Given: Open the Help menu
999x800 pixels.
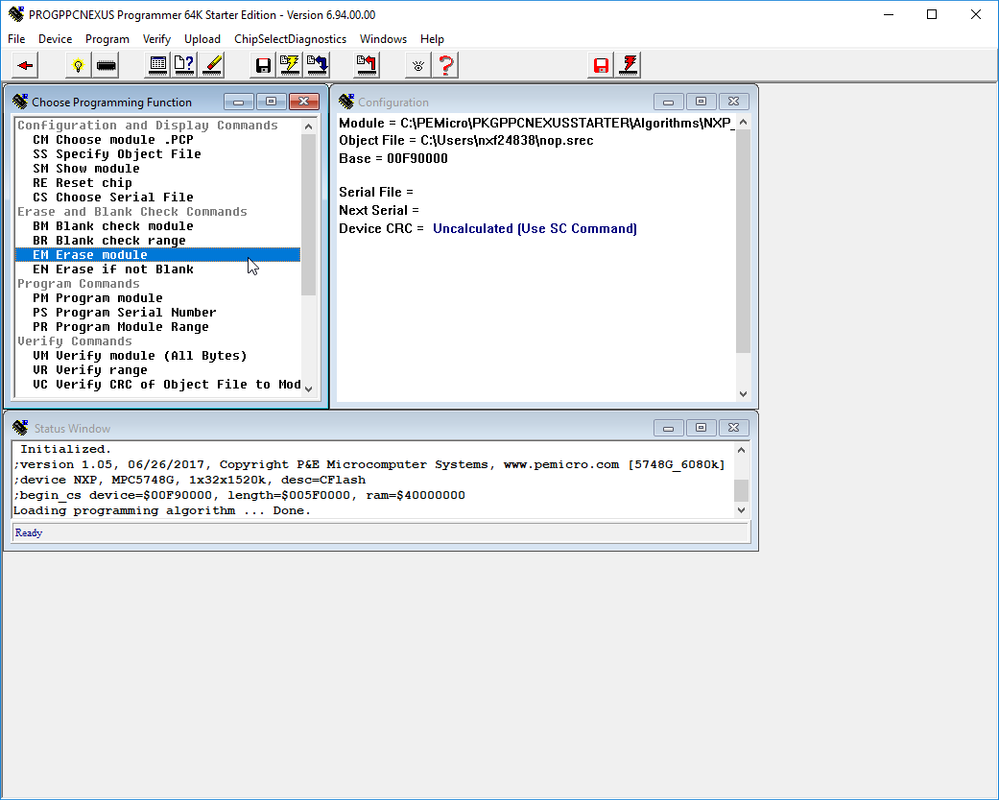Looking at the screenshot, I should (432, 39).
